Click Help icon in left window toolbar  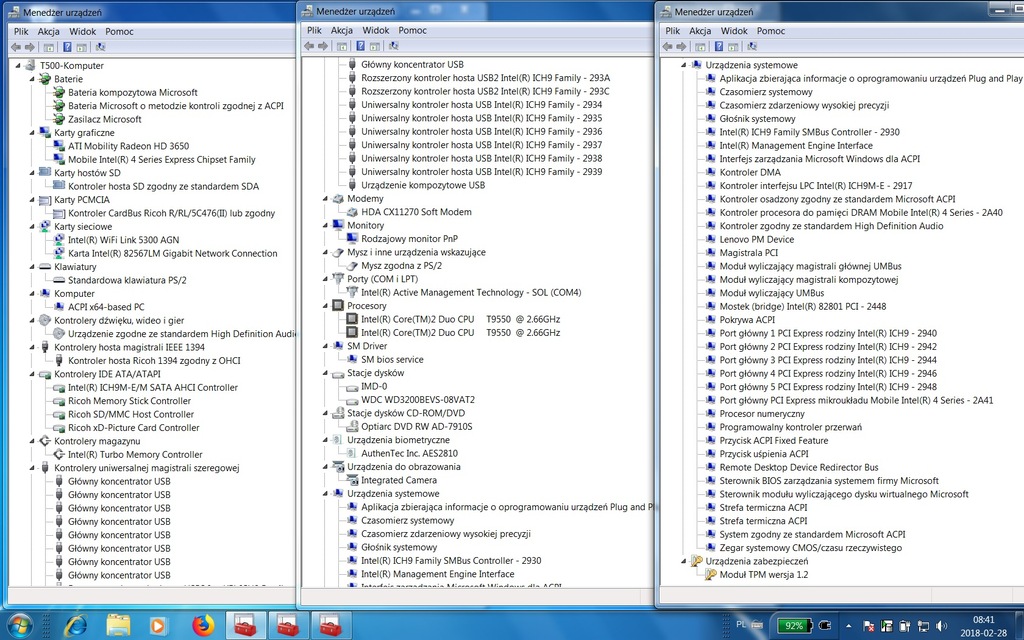(67, 47)
